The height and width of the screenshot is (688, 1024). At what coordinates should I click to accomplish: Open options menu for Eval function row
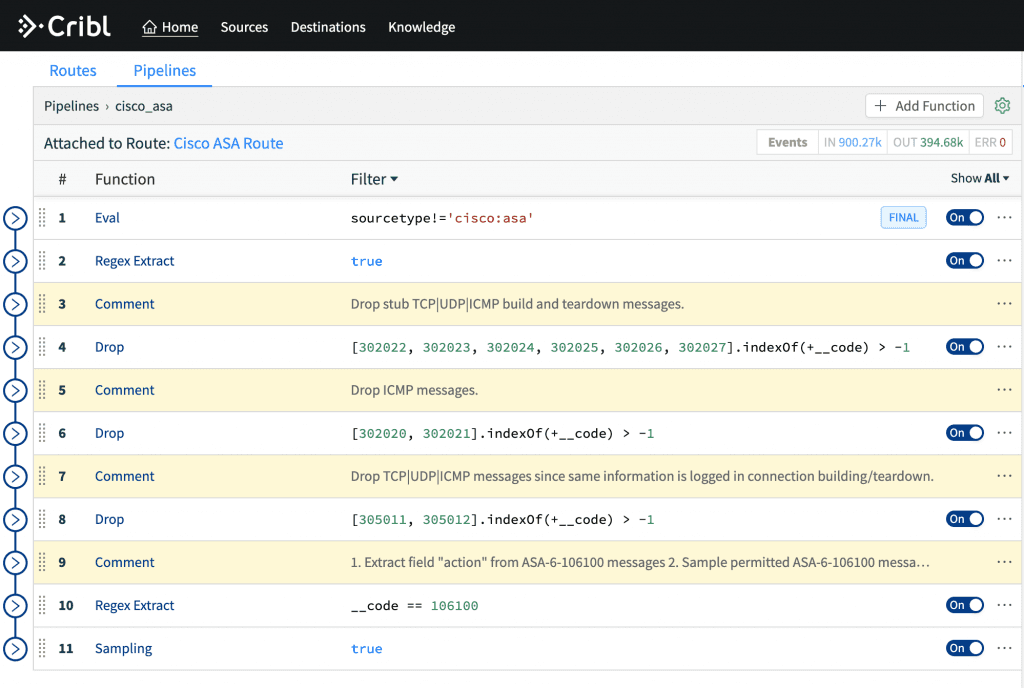pos(1005,218)
